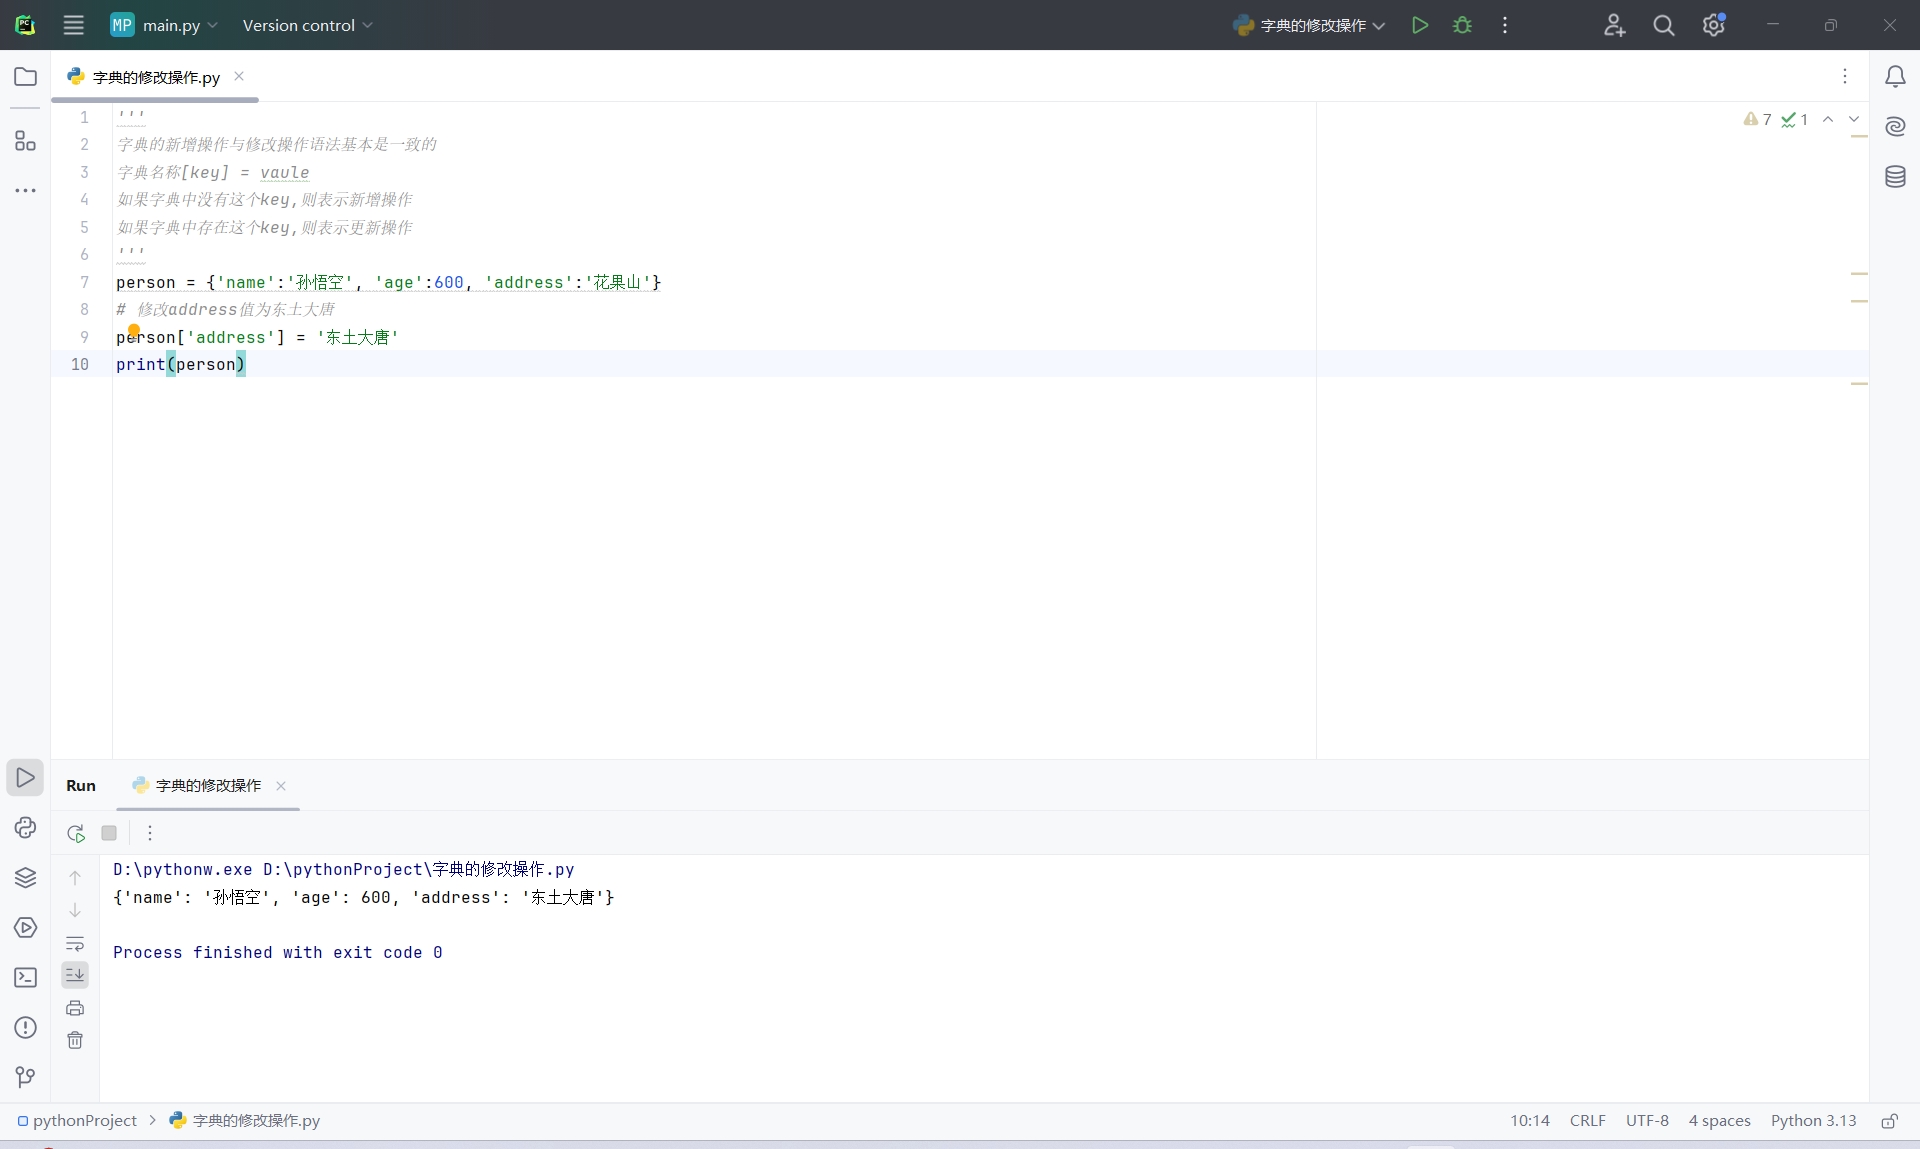Image resolution: width=1920 pixels, height=1149 pixels.
Task: Click pythonProject in the breadcrumb bar
Action: point(84,1121)
